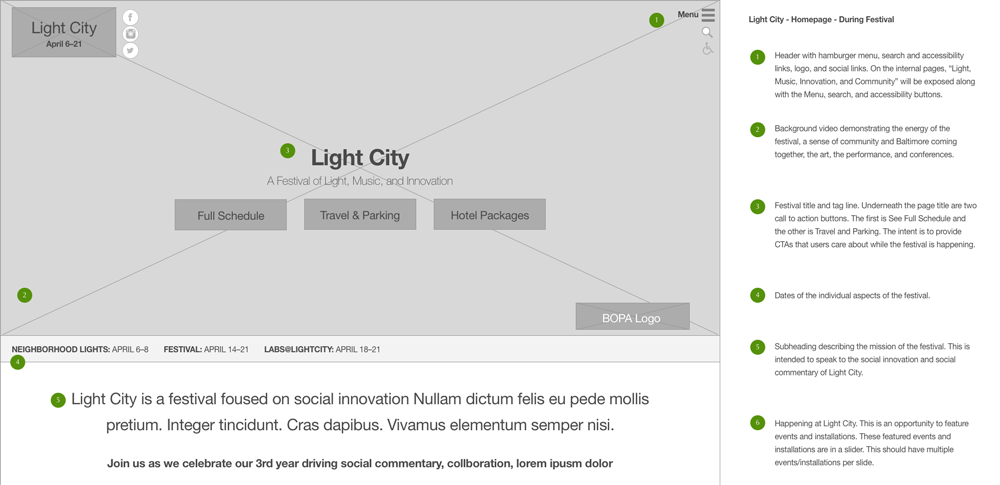Image resolution: width=1000 pixels, height=485 pixels.
Task: Click the Twitter social icon
Action: tap(130, 51)
